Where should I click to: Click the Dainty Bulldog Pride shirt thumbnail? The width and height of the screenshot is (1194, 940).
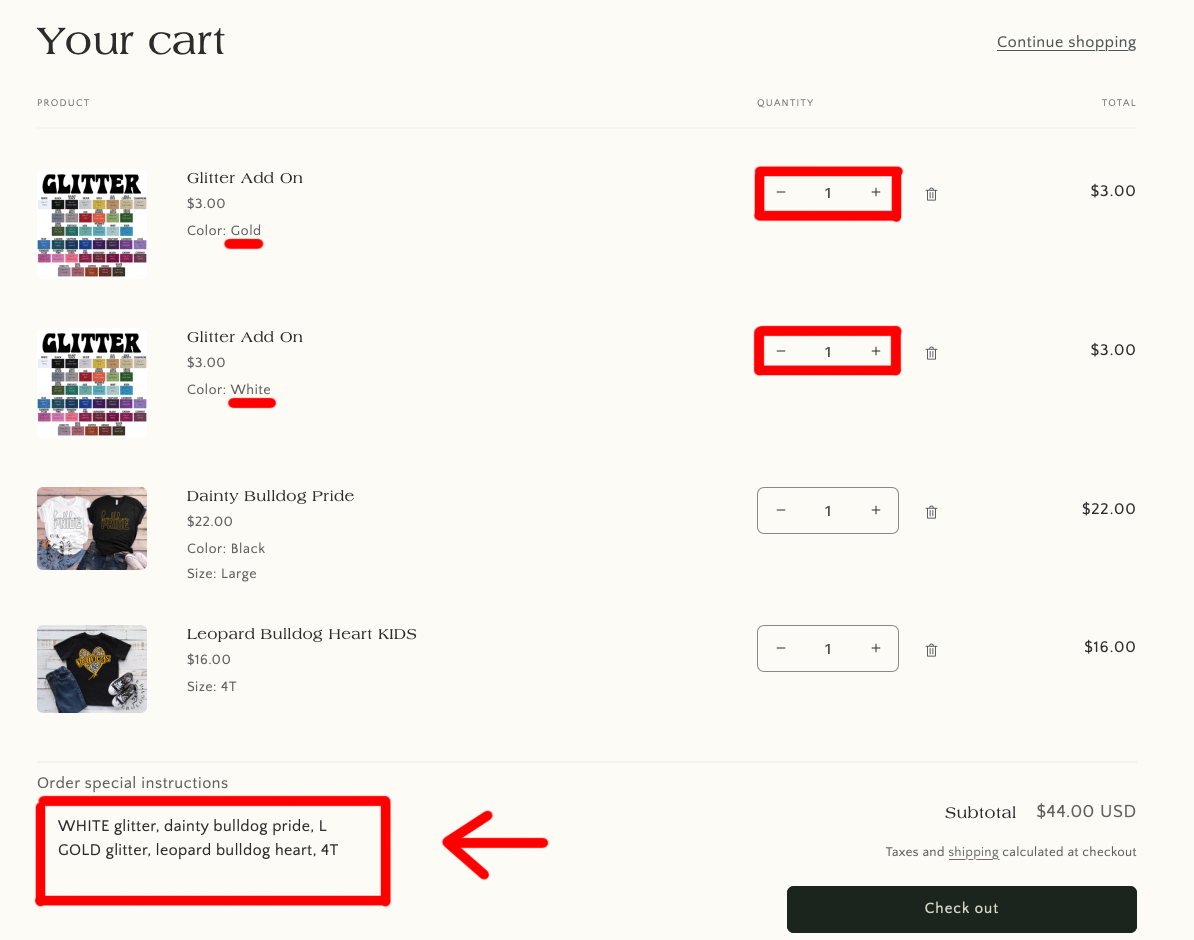[x=92, y=529]
